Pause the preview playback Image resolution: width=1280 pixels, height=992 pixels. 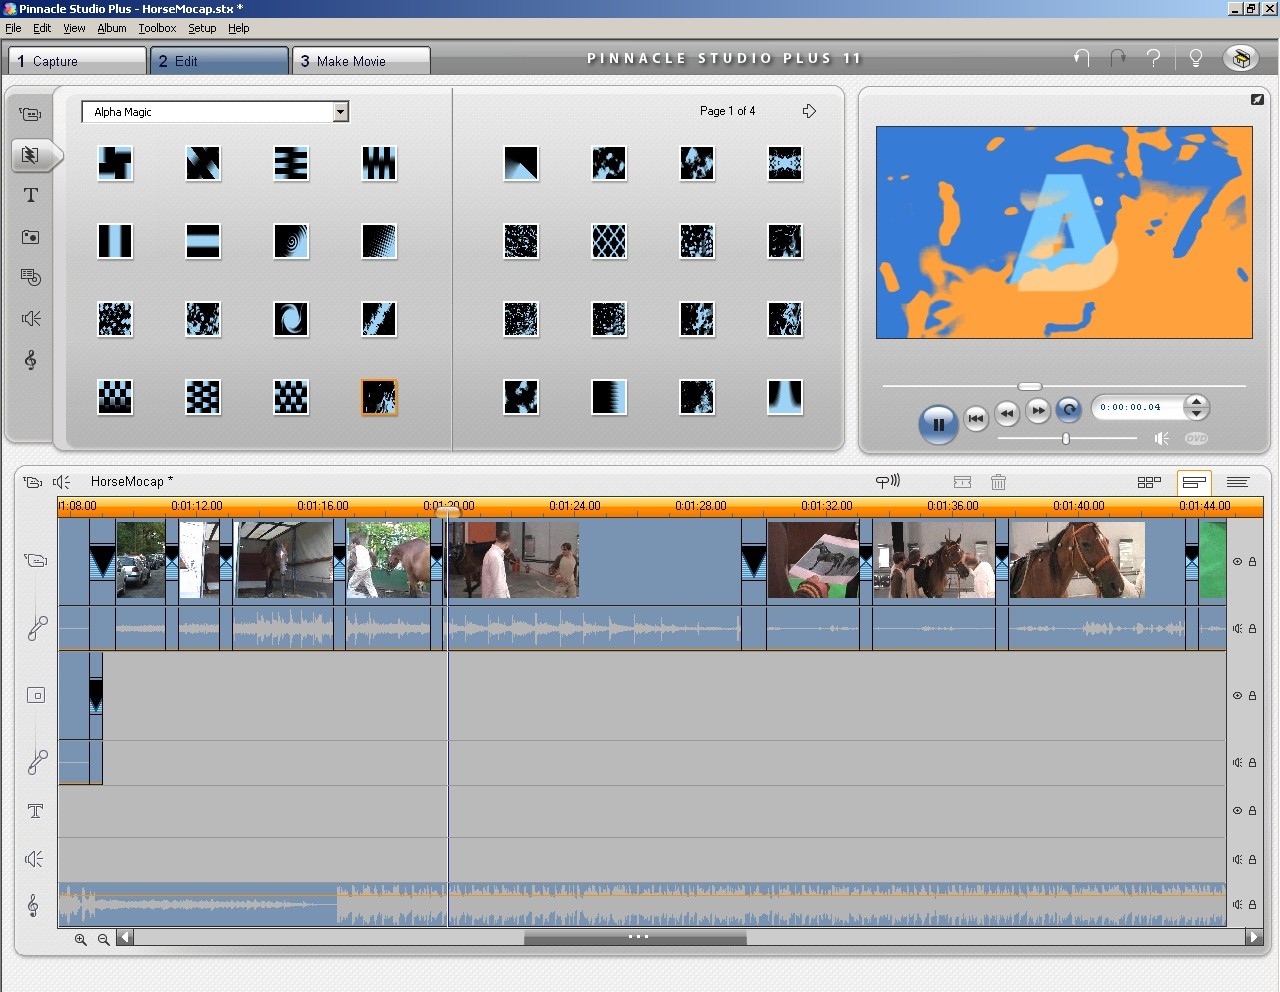pos(938,424)
